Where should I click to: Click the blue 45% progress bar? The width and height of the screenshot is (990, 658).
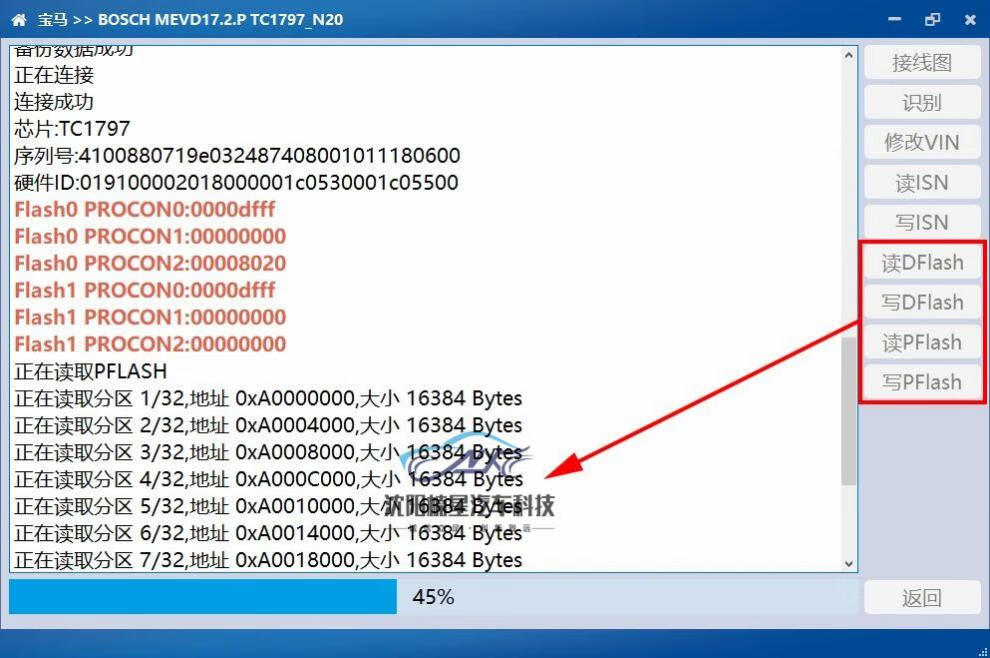click(x=203, y=597)
